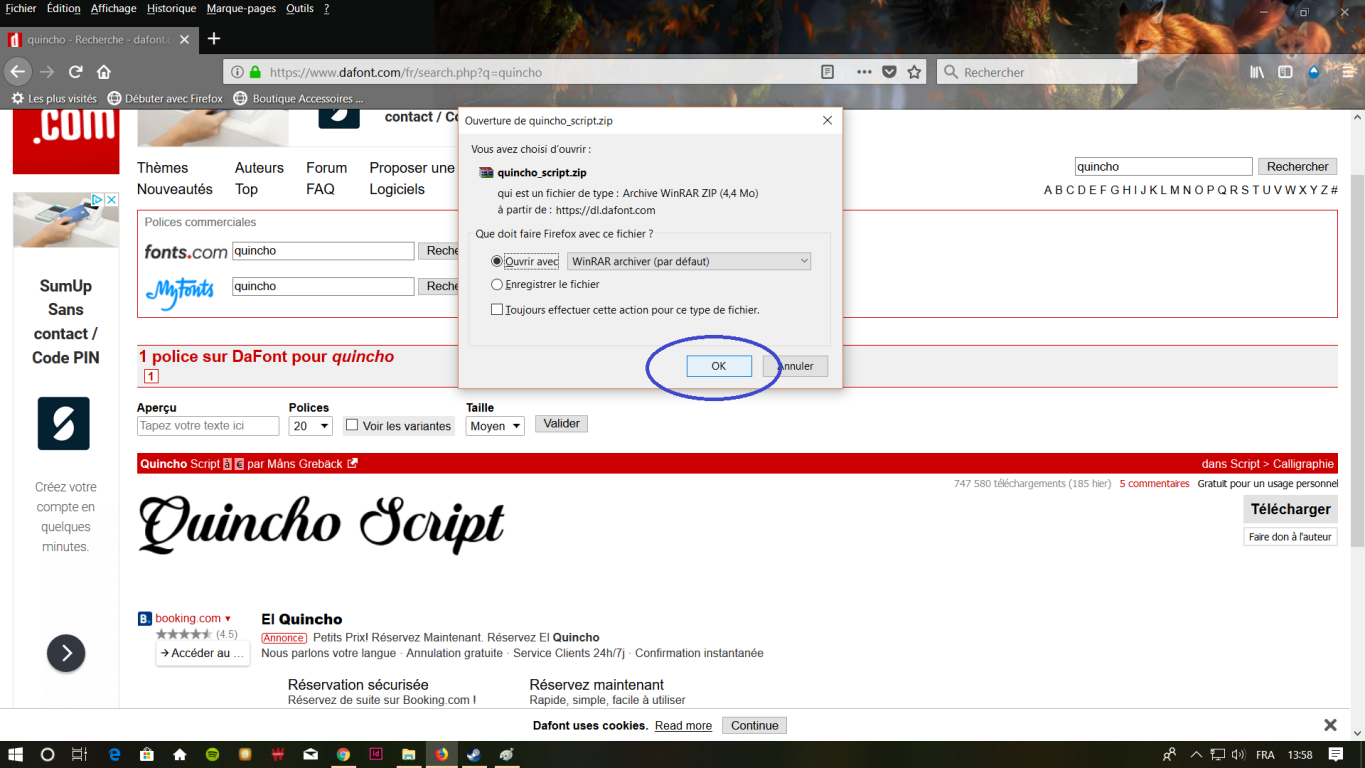Reload the dafont page
This screenshot has height=768, width=1365.
pyautogui.click(x=75, y=72)
